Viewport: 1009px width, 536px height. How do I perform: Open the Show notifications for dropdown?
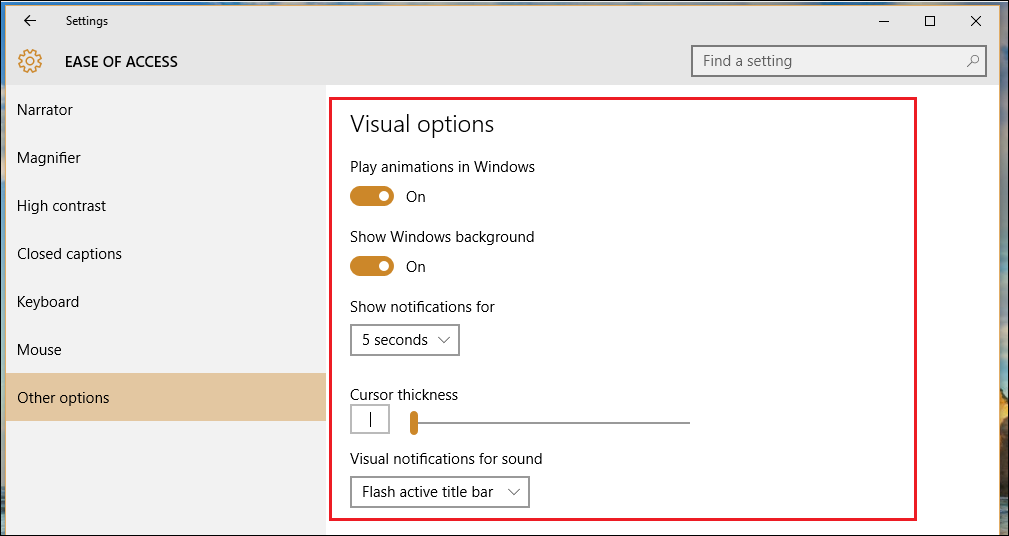[405, 340]
